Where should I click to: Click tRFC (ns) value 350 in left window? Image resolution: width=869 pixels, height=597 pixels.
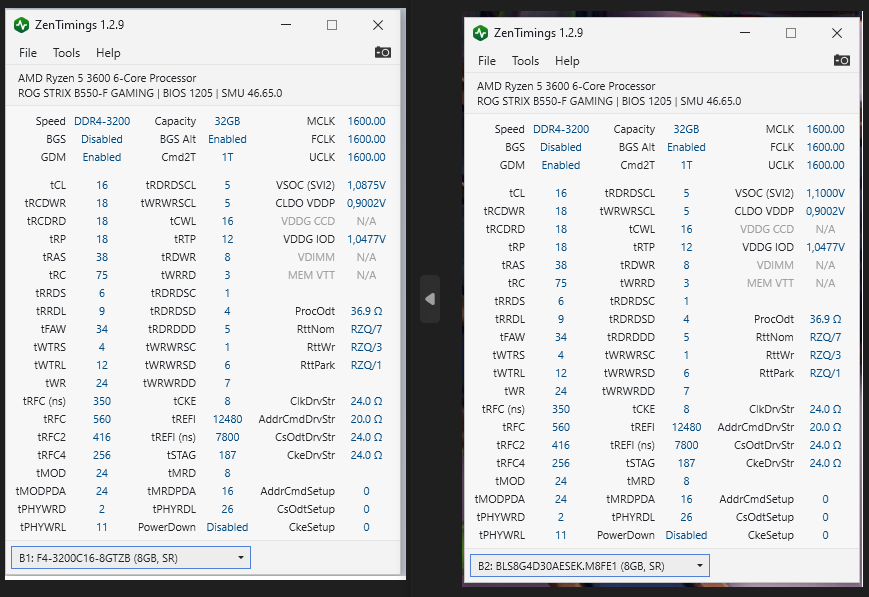[x=102, y=401]
